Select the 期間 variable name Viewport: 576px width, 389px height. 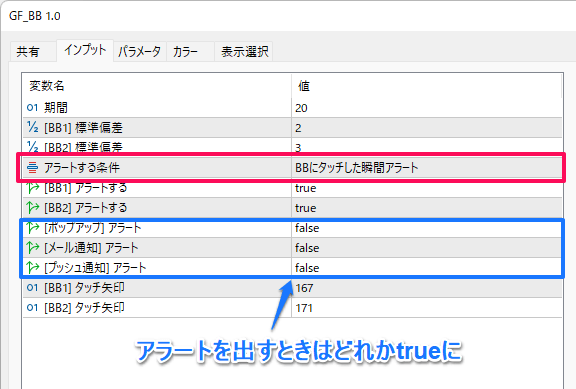[x=56, y=108]
